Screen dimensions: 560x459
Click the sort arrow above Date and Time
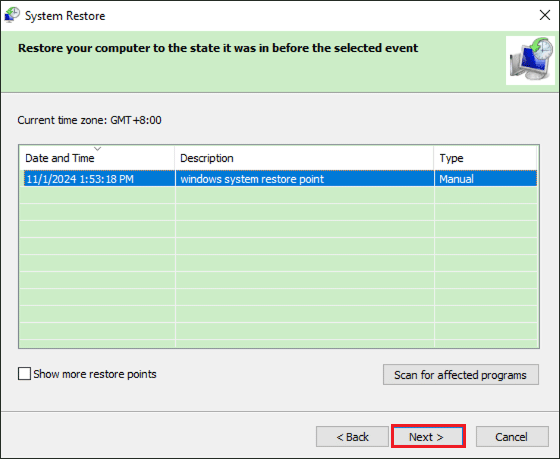[98, 148]
